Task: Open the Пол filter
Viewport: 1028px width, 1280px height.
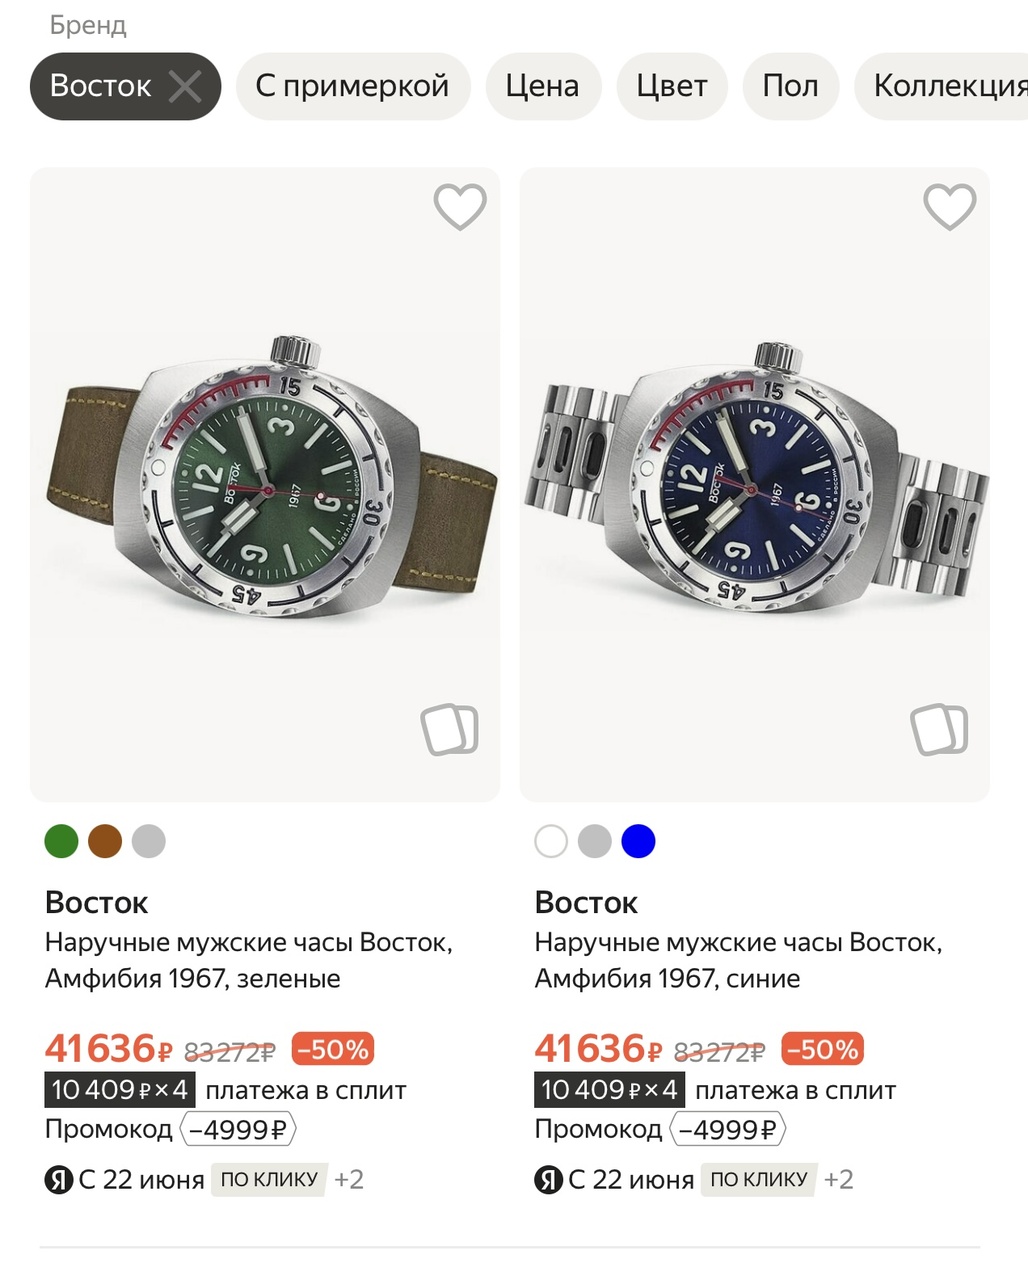Action: coord(790,87)
